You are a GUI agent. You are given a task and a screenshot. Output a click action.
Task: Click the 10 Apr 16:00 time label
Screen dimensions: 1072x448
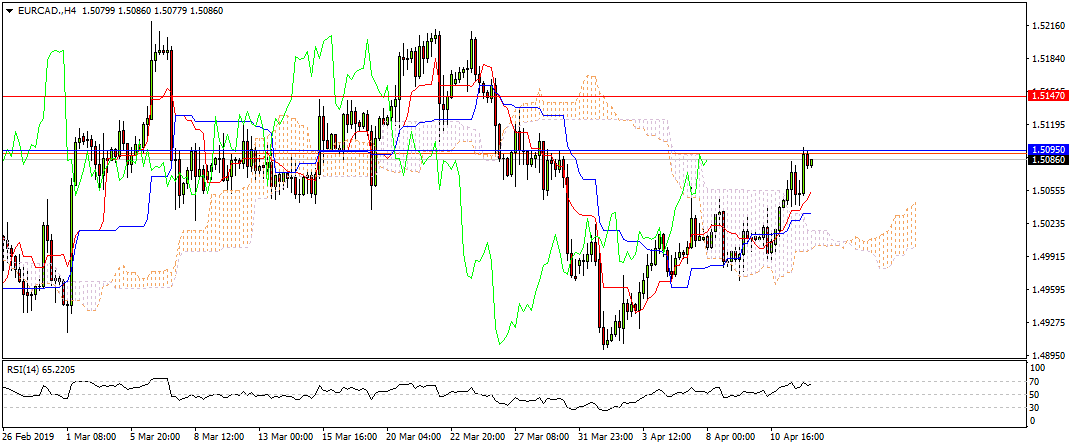pyautogui.click(x=798, y=436)
